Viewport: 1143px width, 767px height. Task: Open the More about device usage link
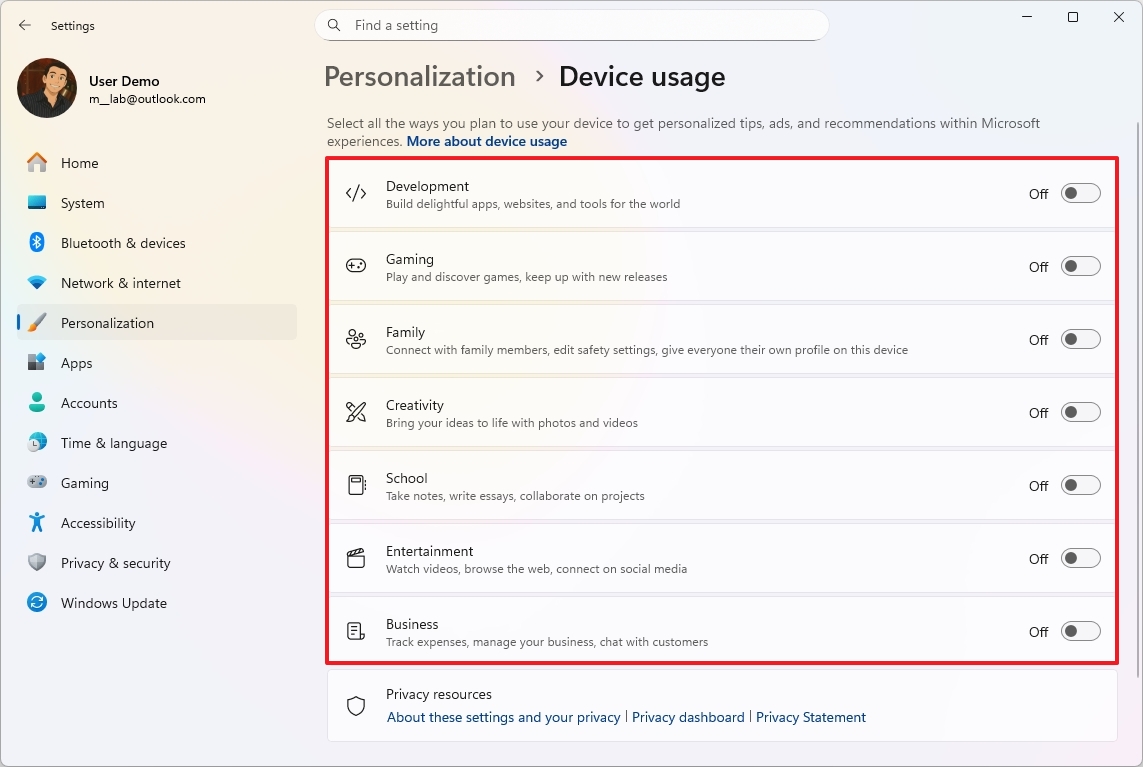click(487, 141)
